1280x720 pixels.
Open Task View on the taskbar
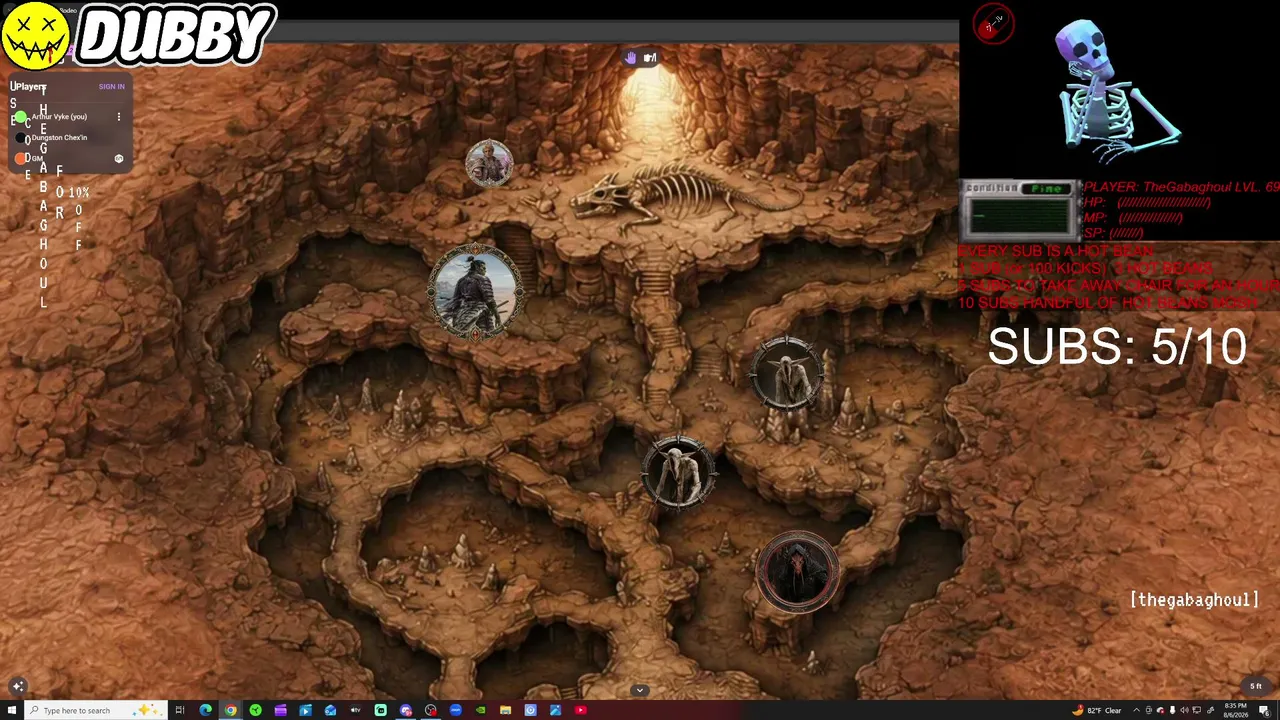coord(181,710)
